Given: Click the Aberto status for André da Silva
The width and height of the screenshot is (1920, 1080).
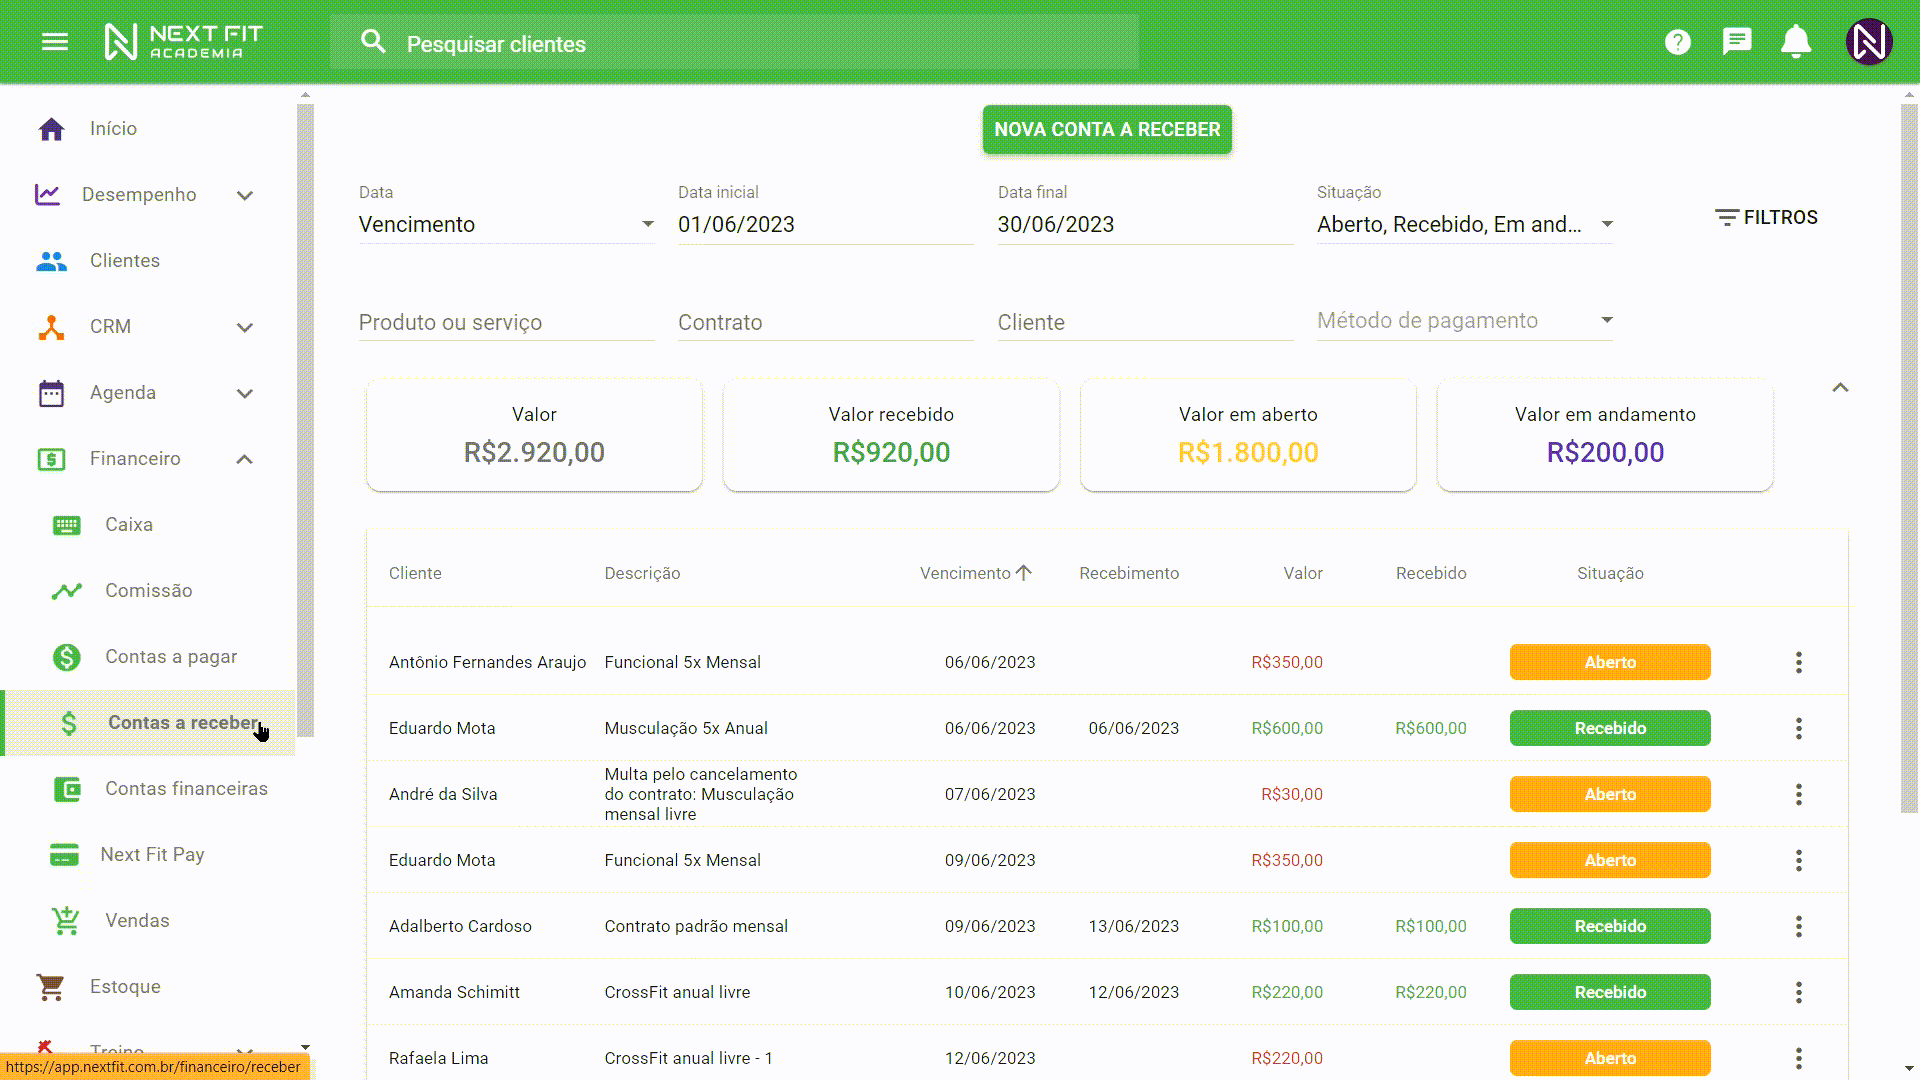Looking at the screenshot, I should [1609, 794].
